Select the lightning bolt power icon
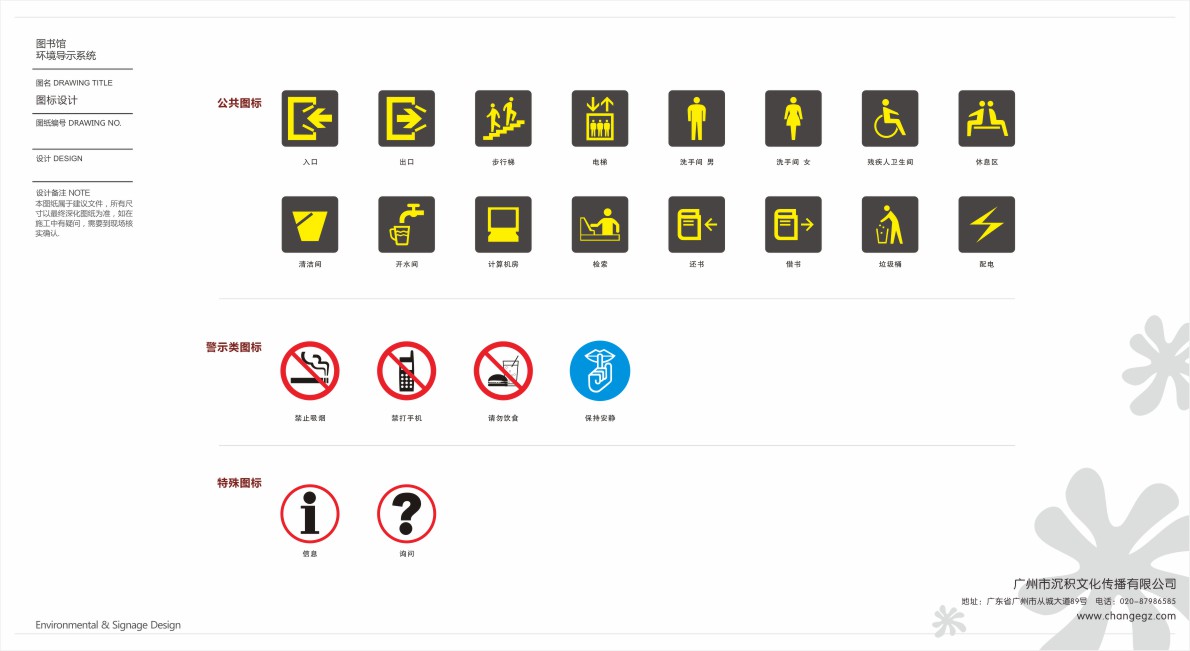Screen dimensions: 1190x651 coord(987,225)
